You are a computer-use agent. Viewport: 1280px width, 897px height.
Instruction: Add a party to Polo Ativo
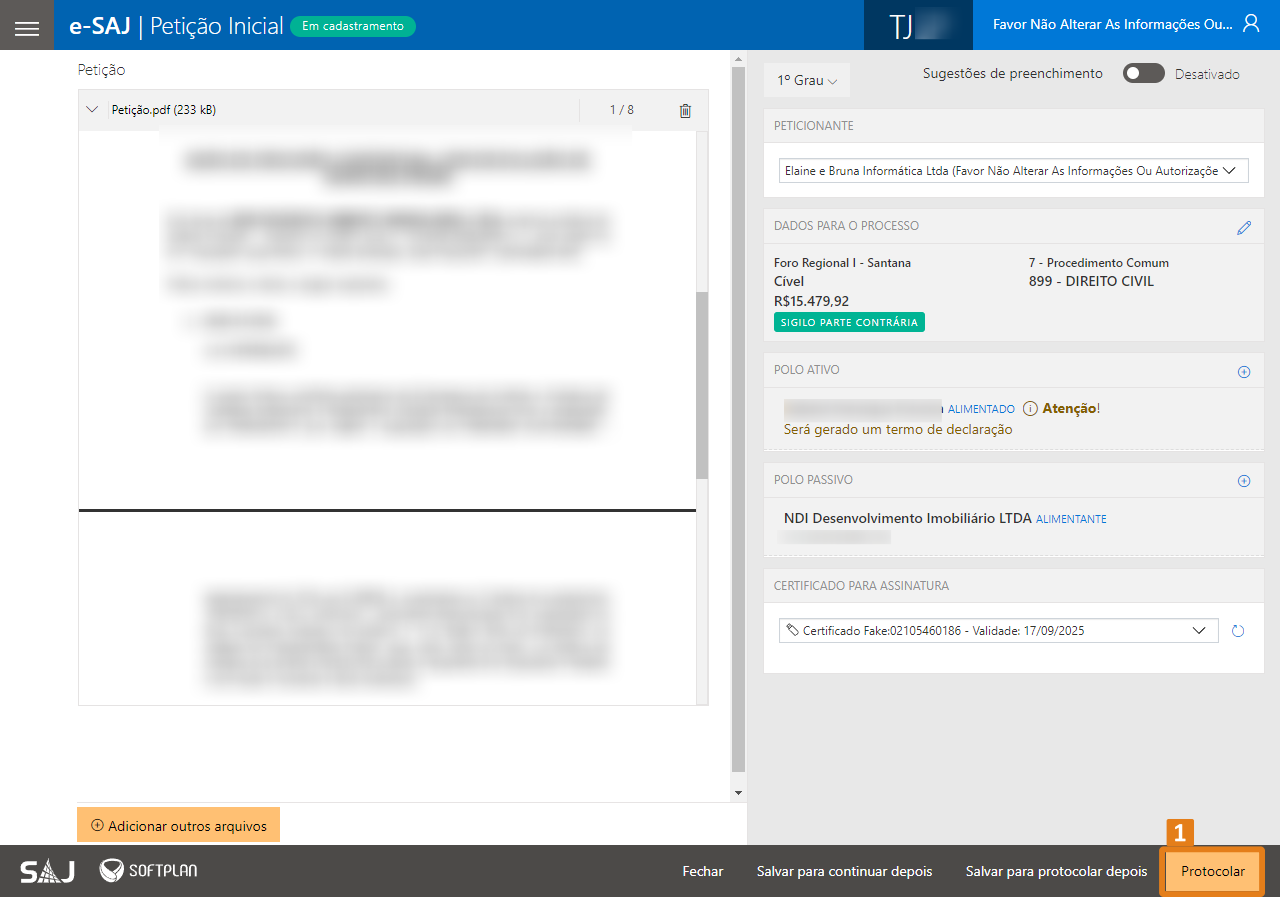(x=1244, y=372)
